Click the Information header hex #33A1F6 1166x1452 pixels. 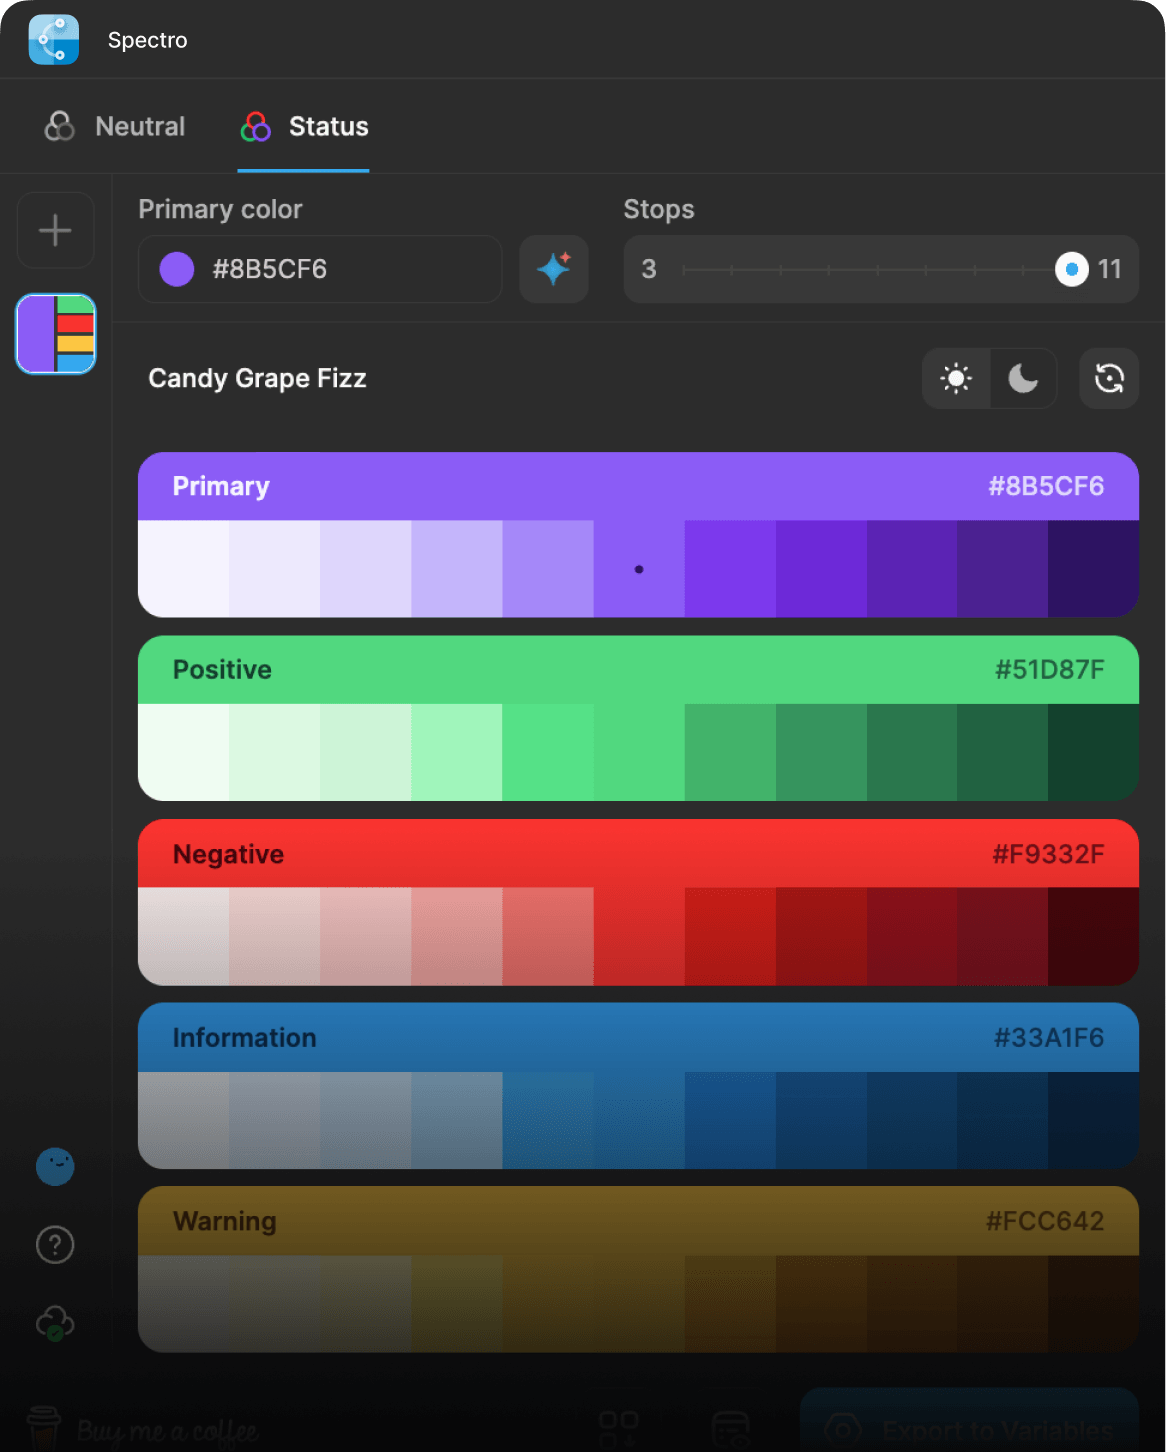1049,1038
